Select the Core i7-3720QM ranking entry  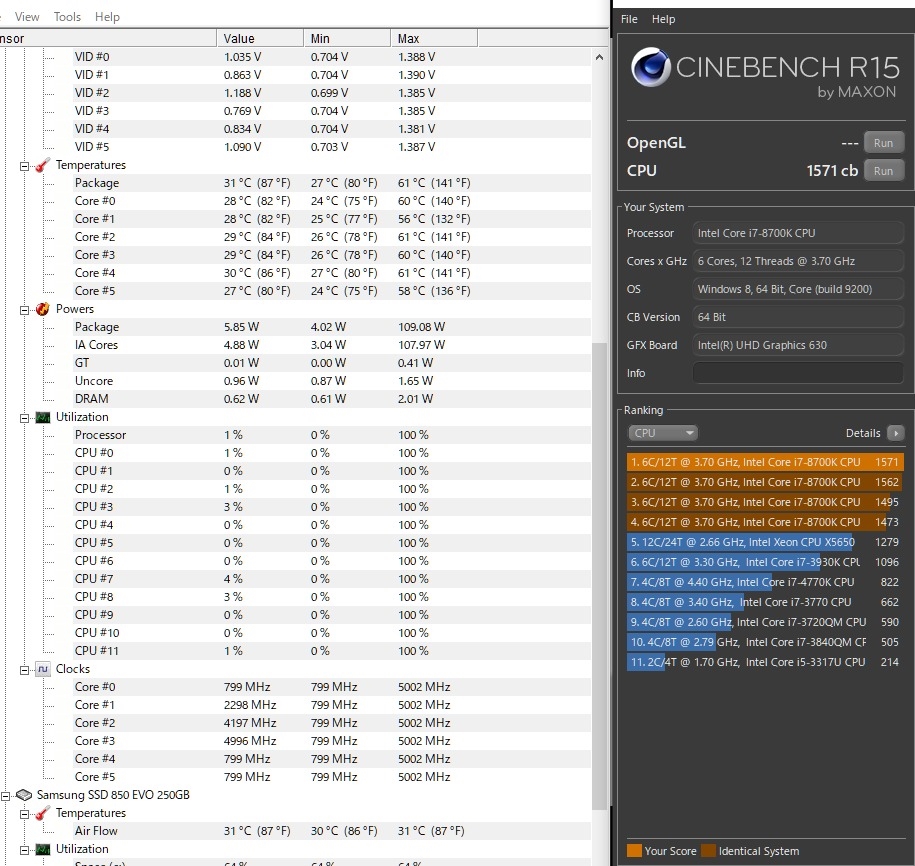click(765, 622)
